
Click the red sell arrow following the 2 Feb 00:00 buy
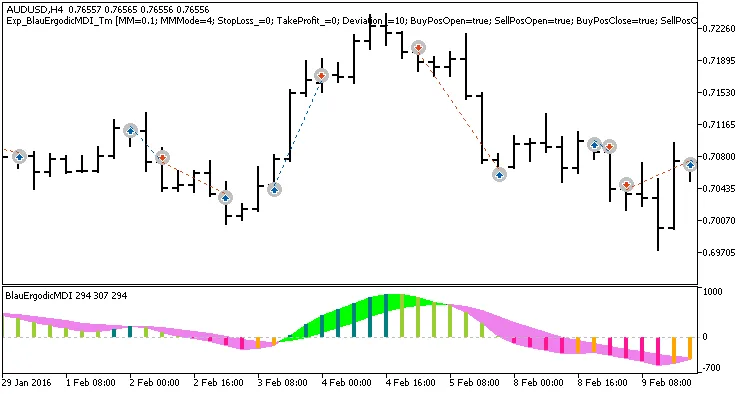coord(163,157)
